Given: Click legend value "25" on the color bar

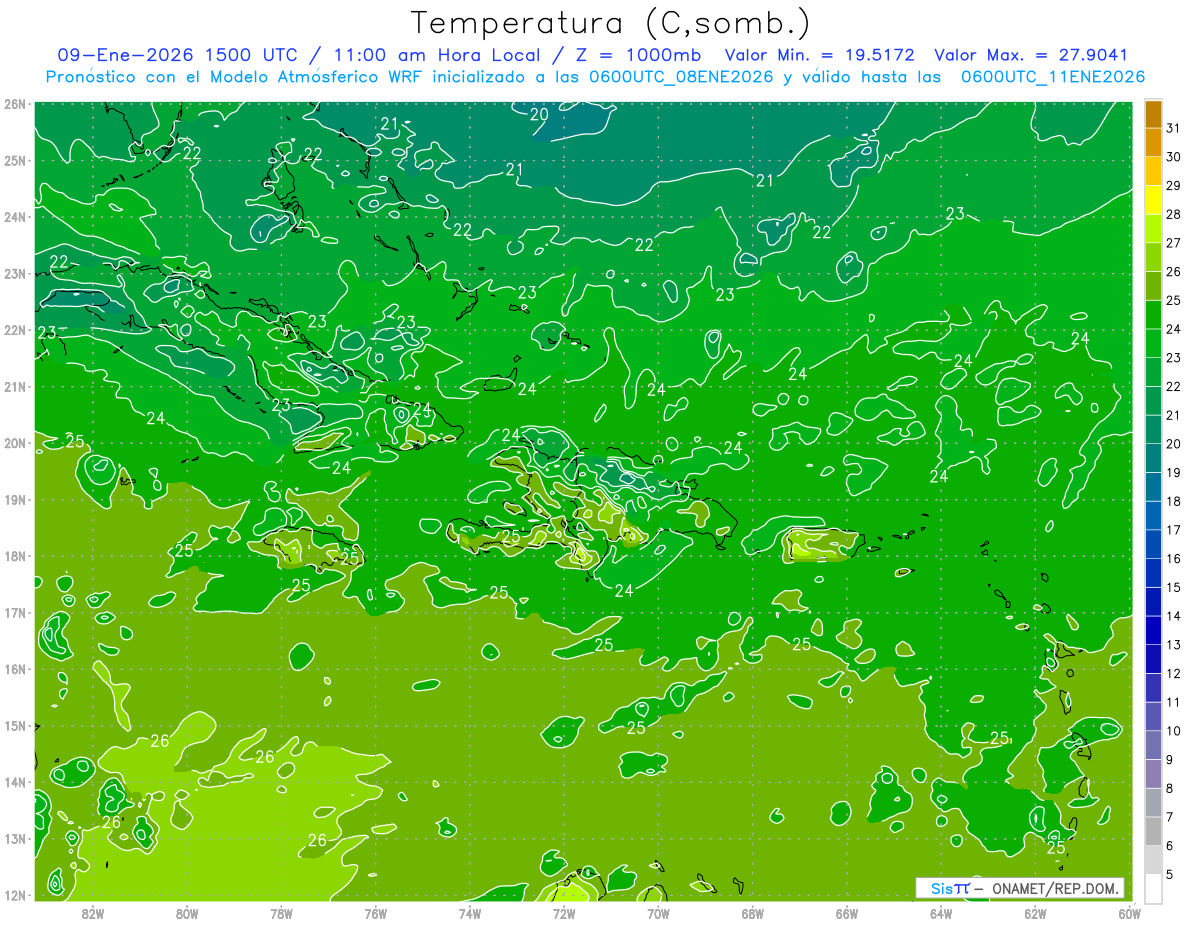Looking at the screenshot, I should [1174, 300].
